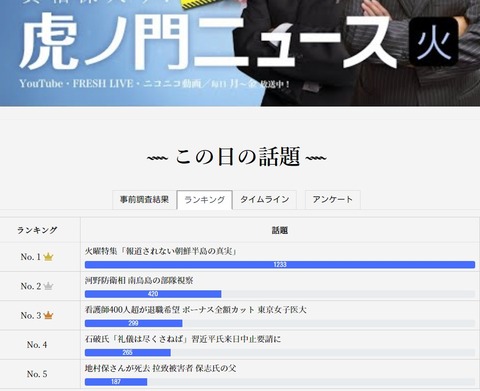
Task: Click the 1233 vote bar
Action: click(x=280, y=265)
